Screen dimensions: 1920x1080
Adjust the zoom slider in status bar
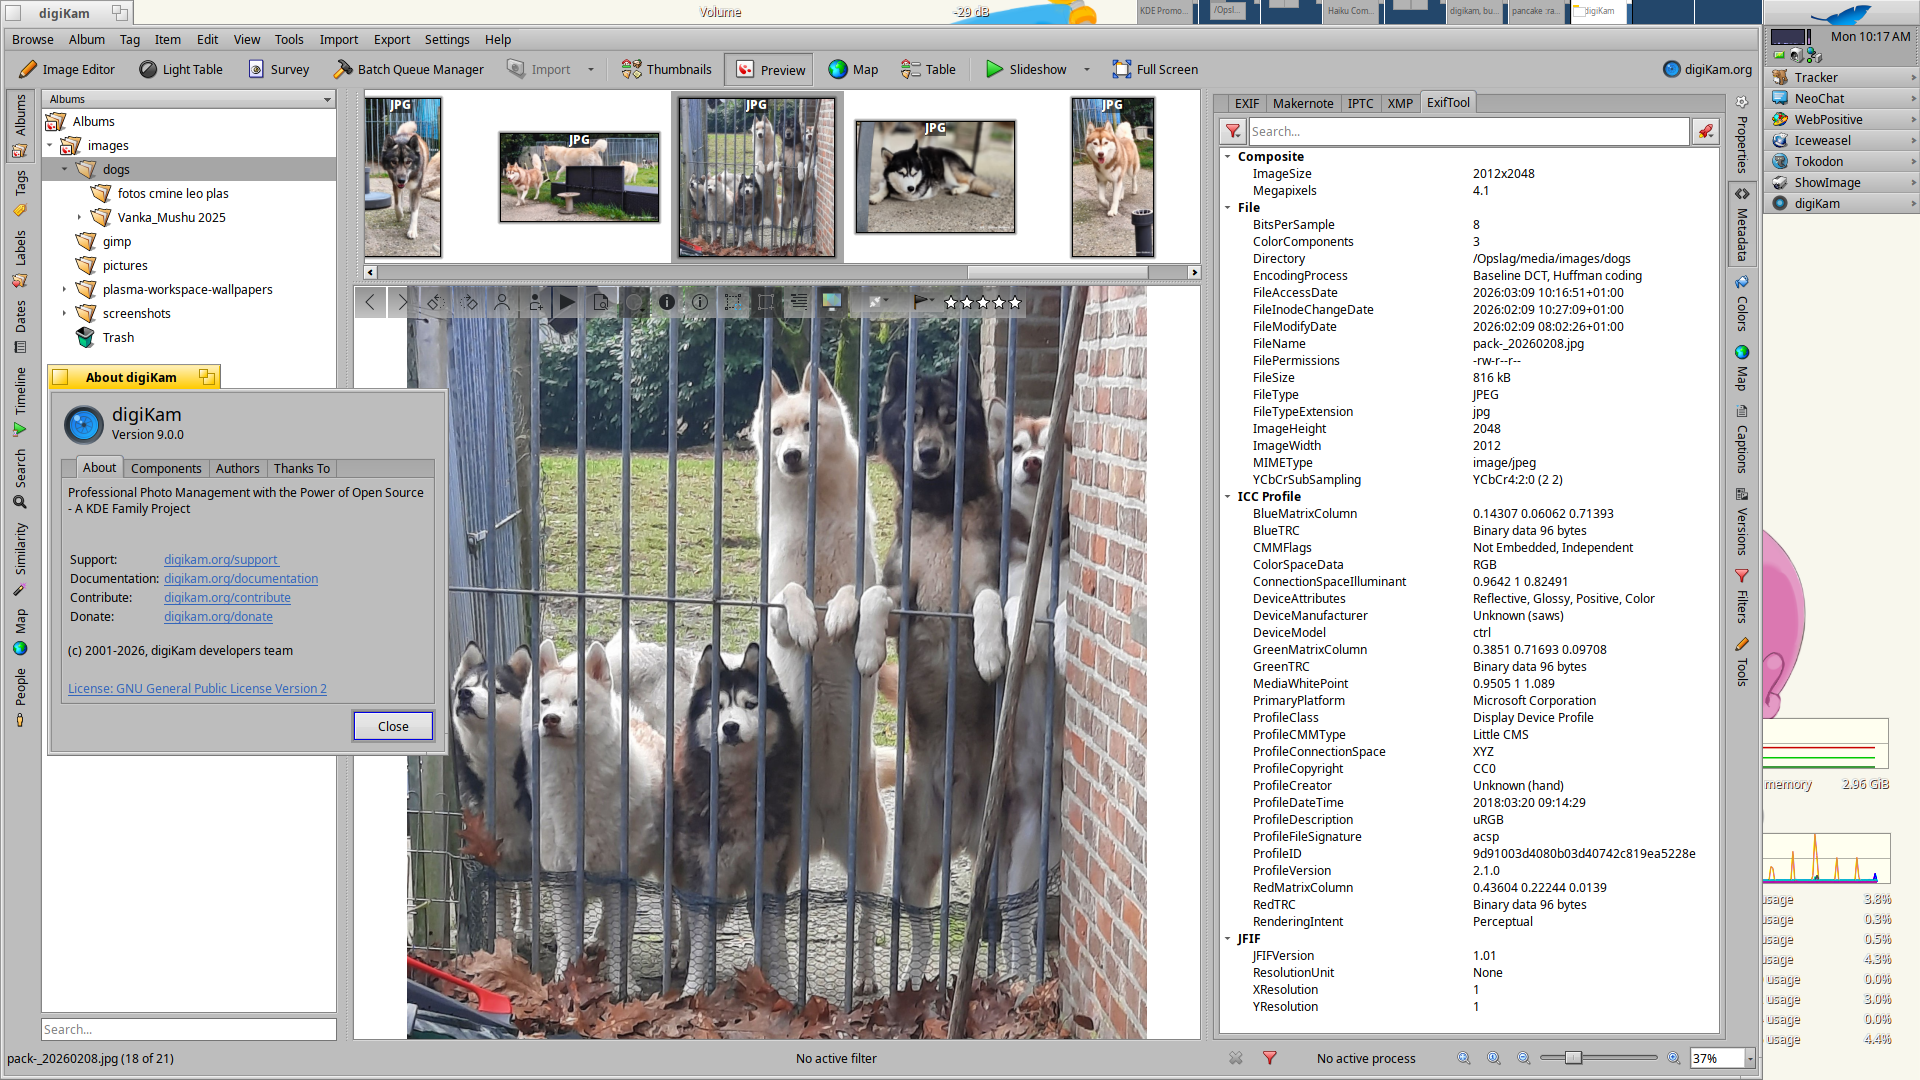click(1573, 1058)
